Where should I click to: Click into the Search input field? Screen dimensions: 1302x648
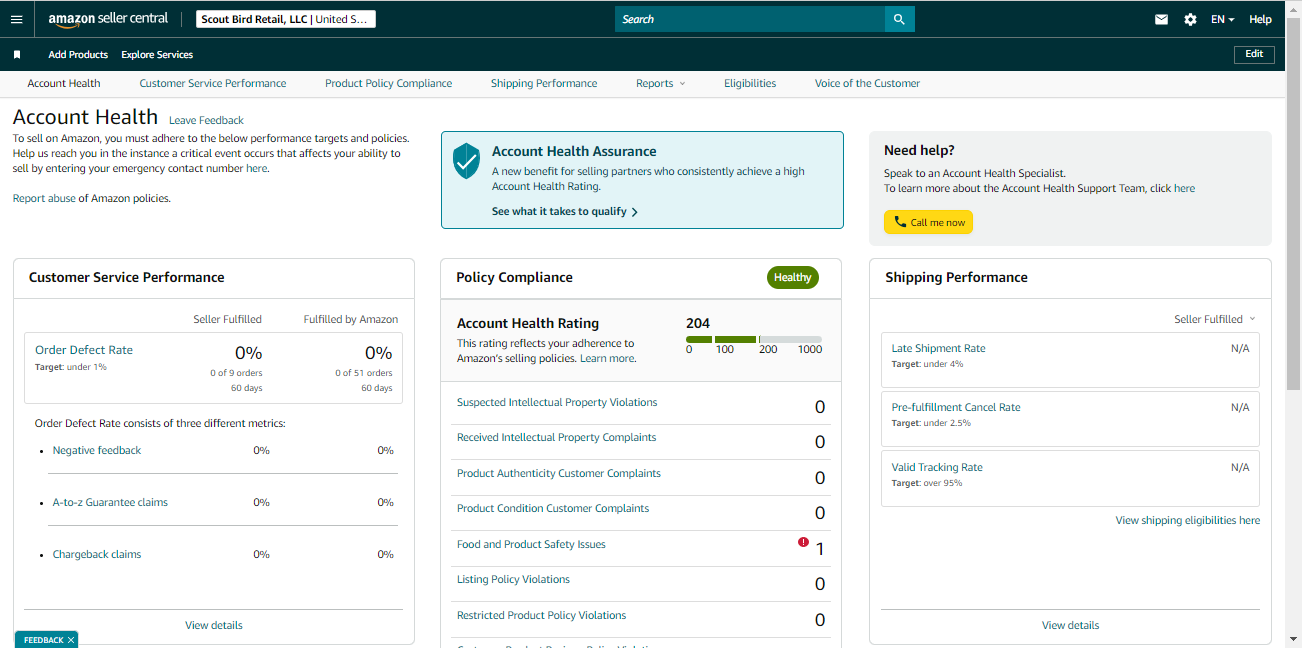tap(750, 19)
